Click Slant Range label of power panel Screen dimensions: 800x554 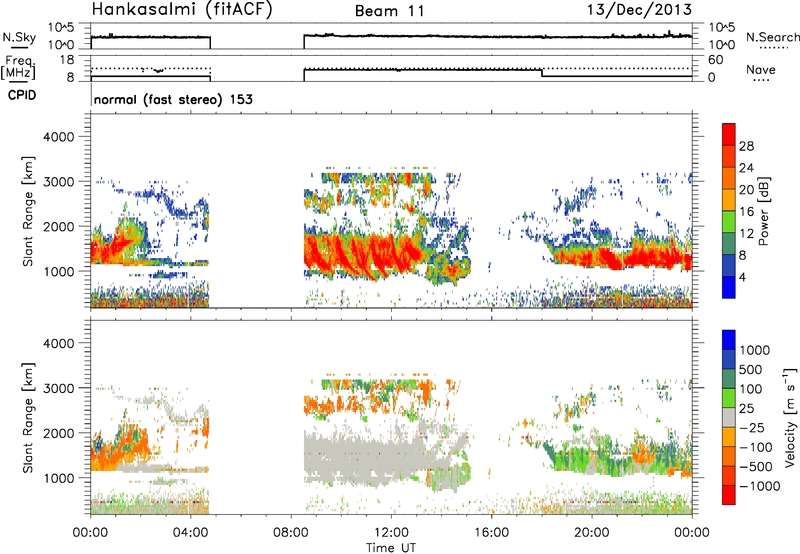coord(28,211)
